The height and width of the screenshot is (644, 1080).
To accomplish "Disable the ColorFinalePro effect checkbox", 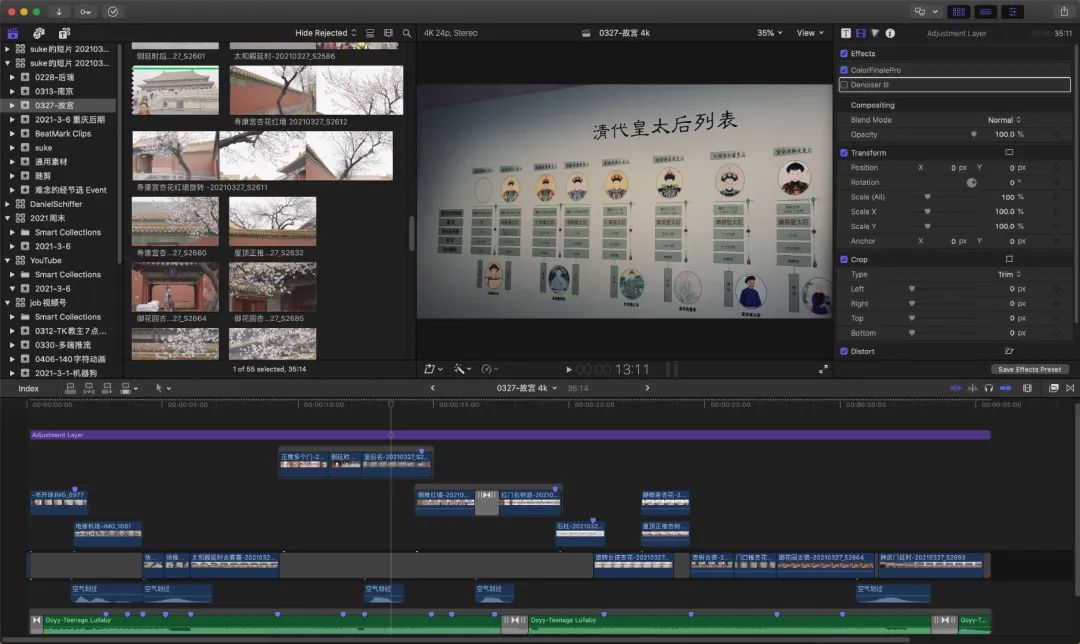I will click(x=844, y=70).
